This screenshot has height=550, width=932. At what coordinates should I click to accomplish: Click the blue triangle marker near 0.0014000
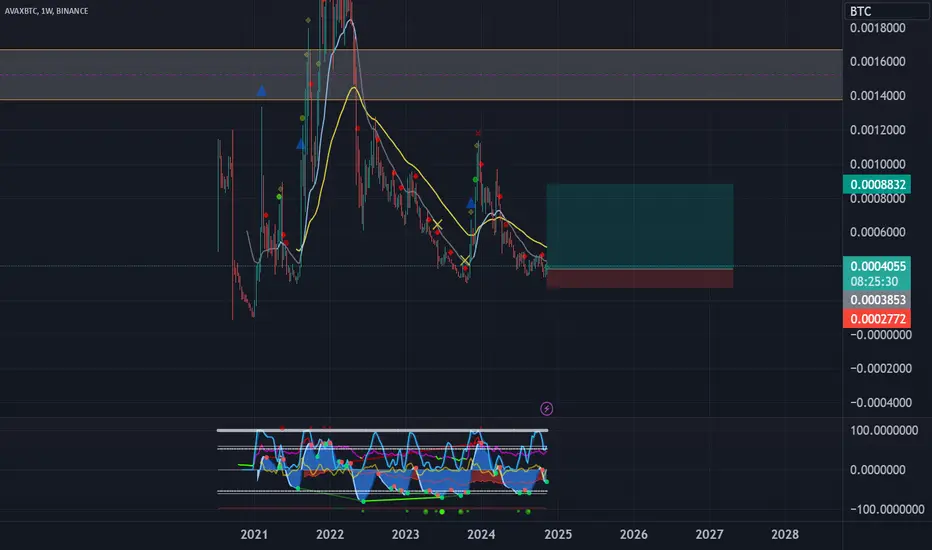coord(261,91)
